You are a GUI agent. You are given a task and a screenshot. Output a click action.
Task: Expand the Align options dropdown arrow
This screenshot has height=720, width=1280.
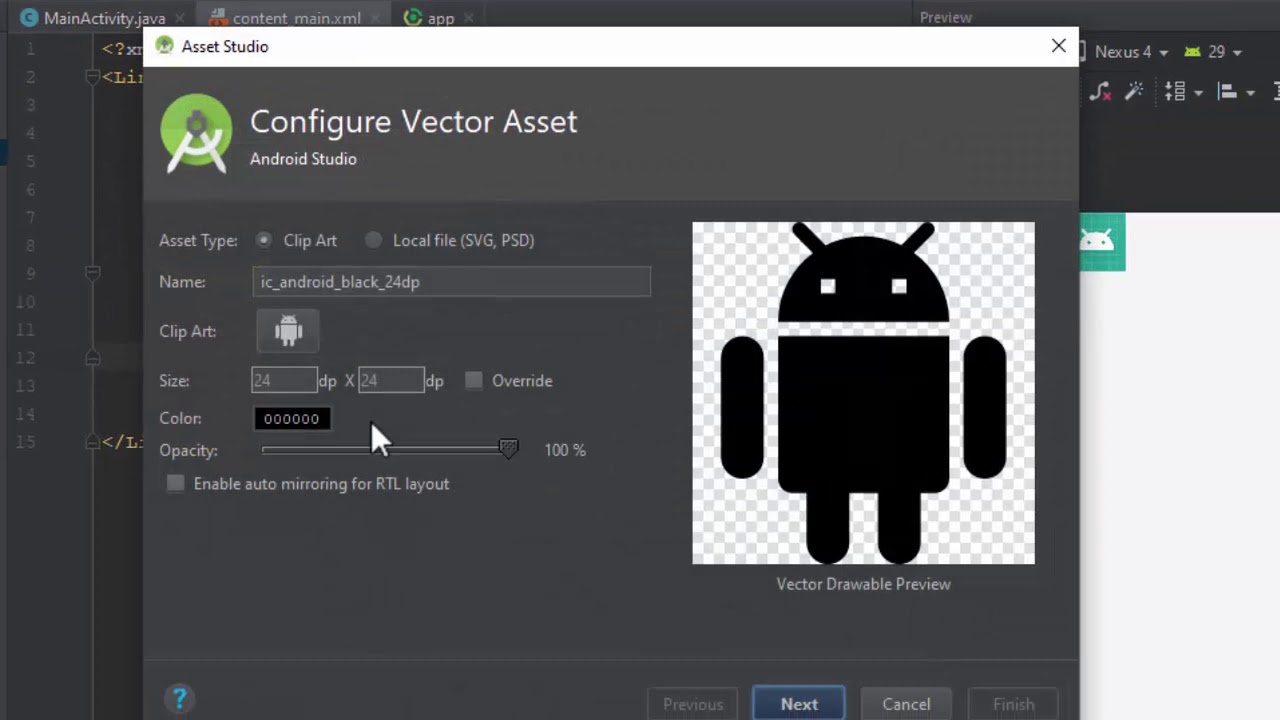point(1250,93)
